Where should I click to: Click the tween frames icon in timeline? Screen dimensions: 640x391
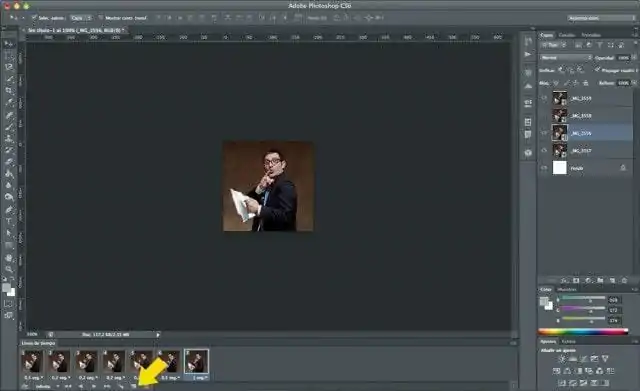click(120, 386)
